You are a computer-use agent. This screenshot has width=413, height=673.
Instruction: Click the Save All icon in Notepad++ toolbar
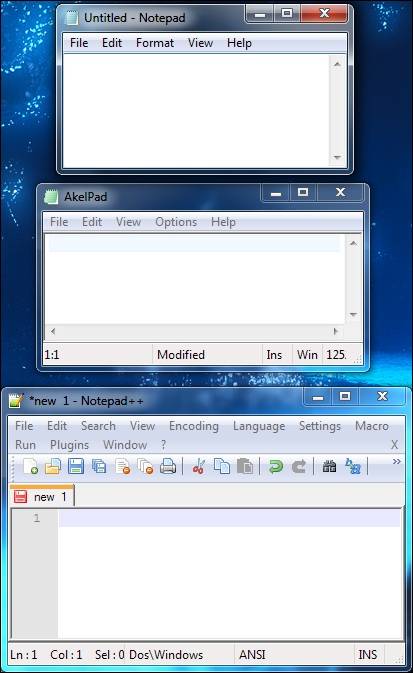pyautogui.click(x=99, y=466)
